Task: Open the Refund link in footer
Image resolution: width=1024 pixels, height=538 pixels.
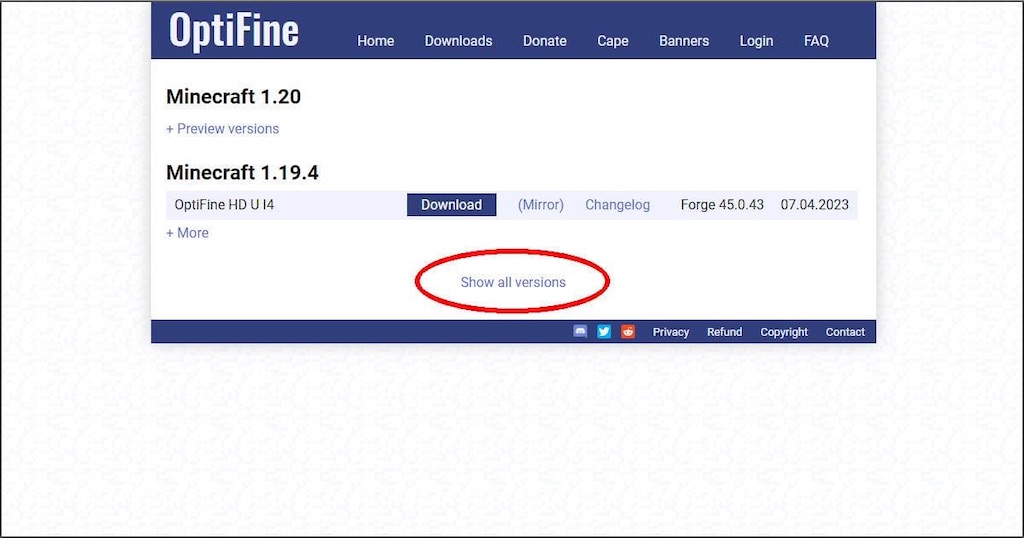Action: pyautogui.click(x=724, y=332)
